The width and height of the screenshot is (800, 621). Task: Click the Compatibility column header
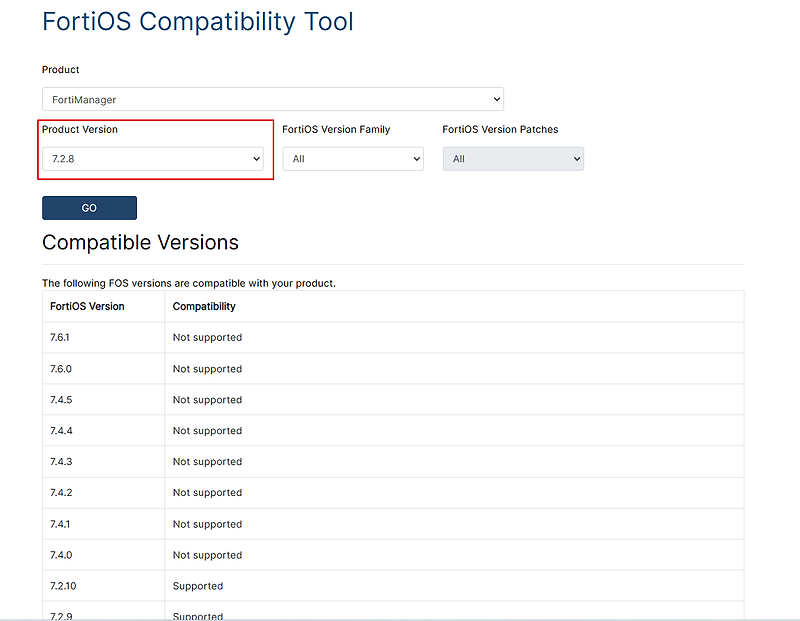coord(203,306)
